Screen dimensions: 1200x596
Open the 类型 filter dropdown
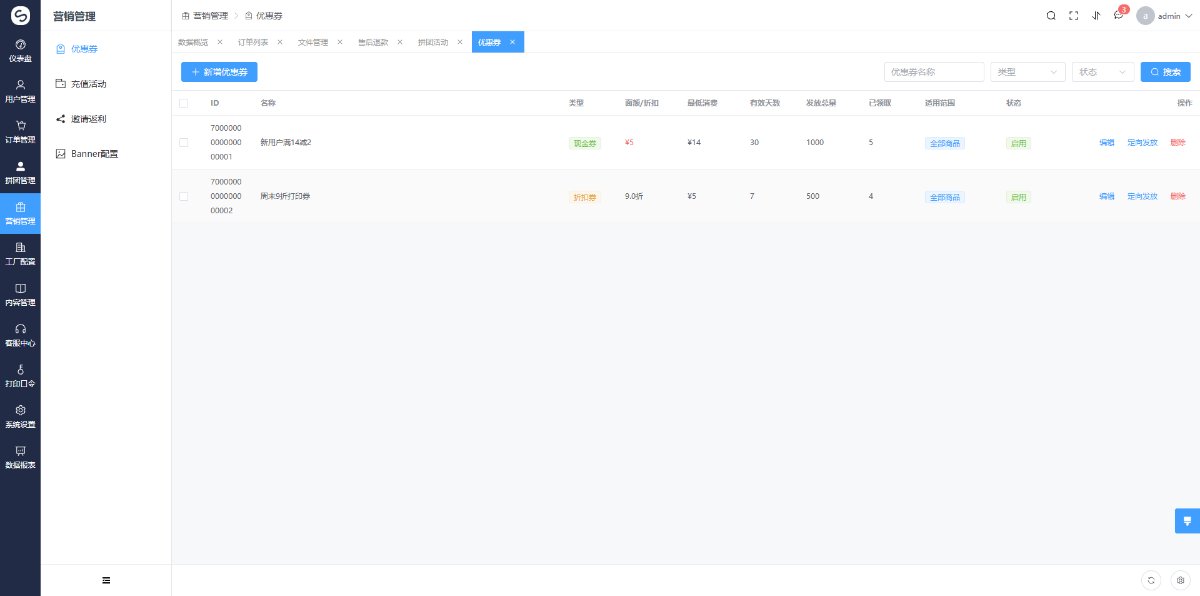[1028, 72]
